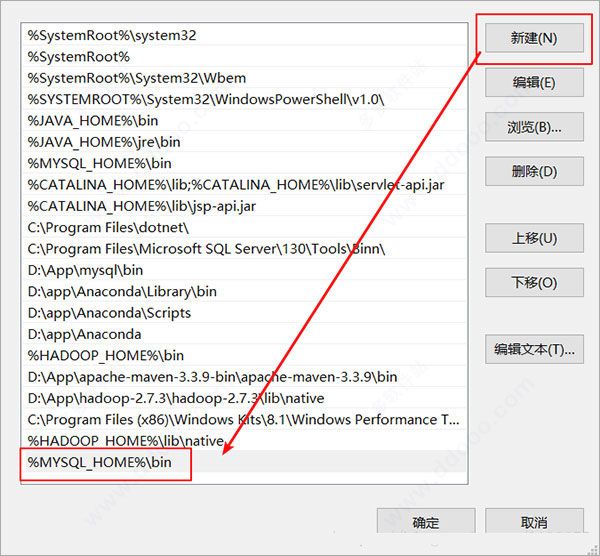Select the %JAVA_HOME%\bin entry

click(x=244, y=121)
